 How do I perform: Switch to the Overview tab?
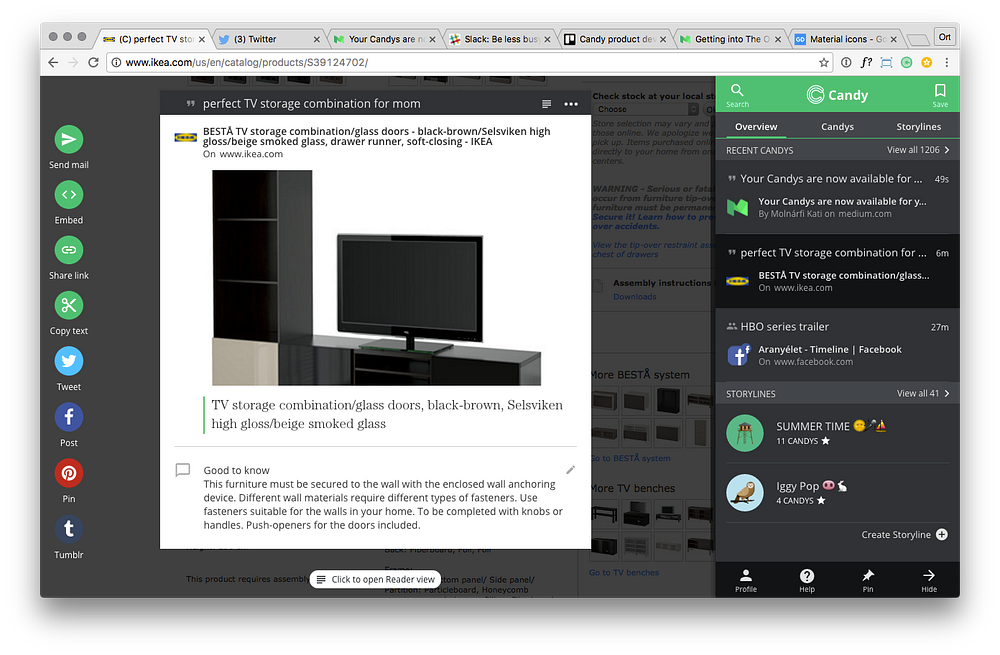(756, 127)
